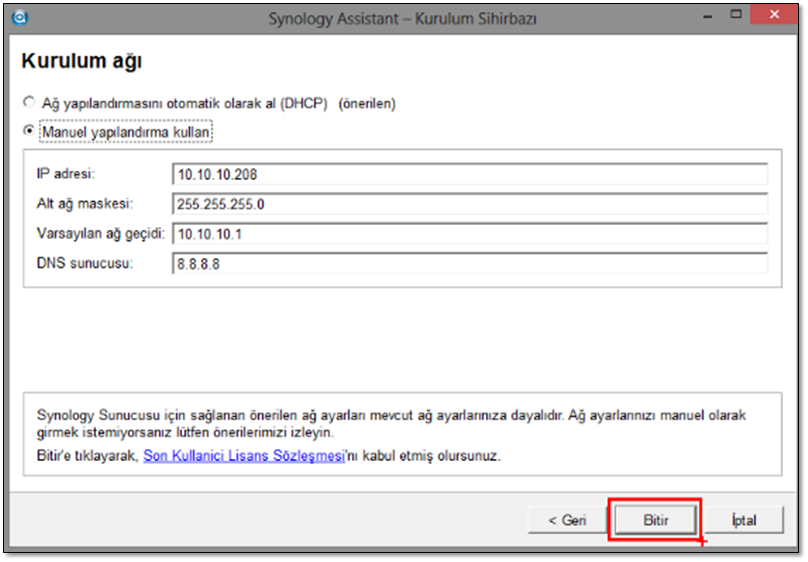Click the Kurulum ağı heading text
The height and width of the screenshot is (562, 808).
(82, 61)
